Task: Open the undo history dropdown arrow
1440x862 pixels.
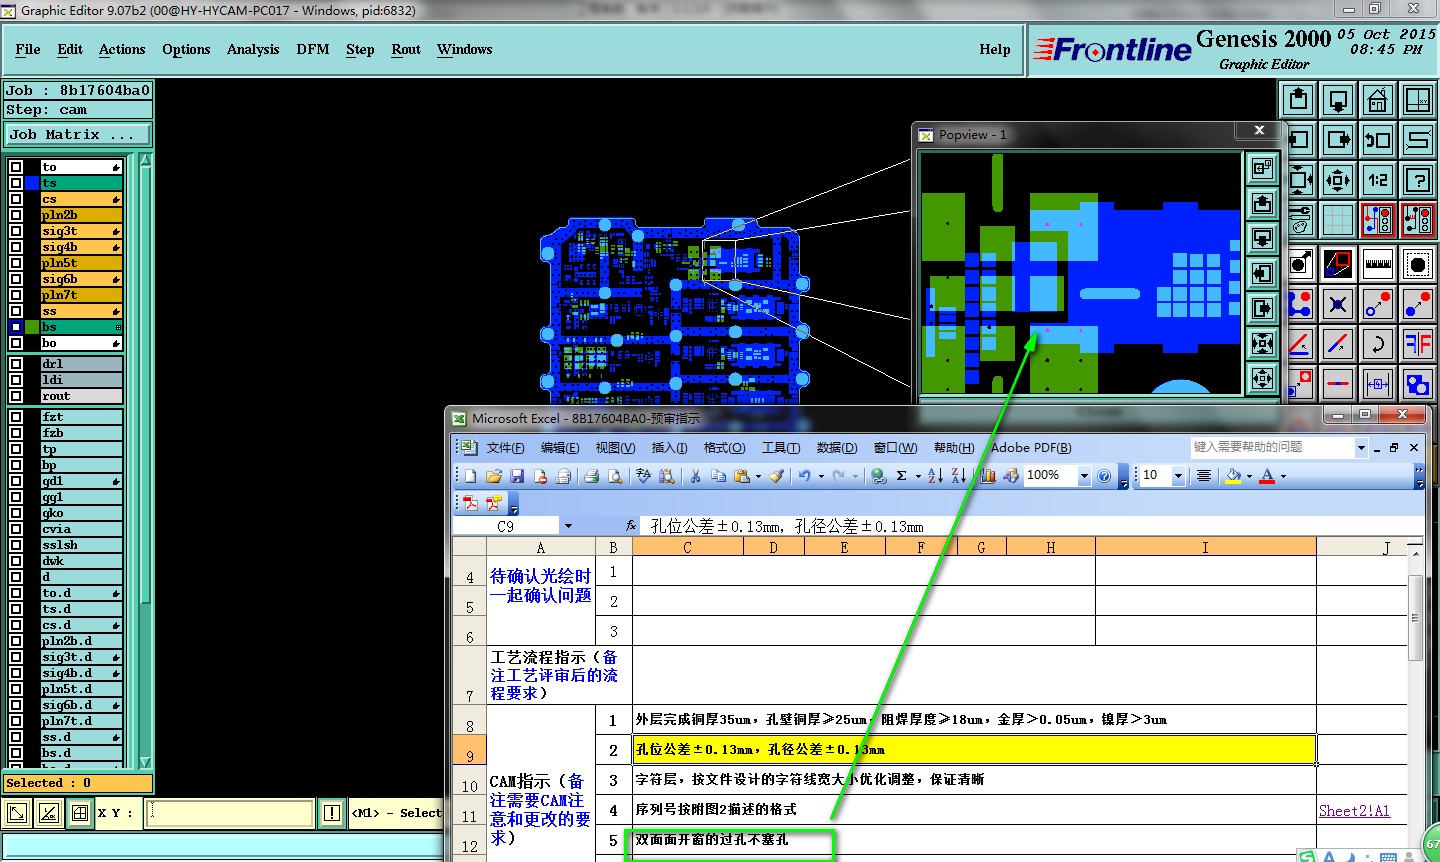Action: coord(821,476)
